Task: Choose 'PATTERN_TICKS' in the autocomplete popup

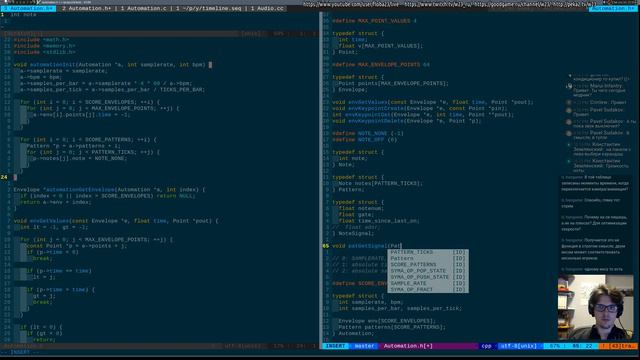Action: (428, 252)
